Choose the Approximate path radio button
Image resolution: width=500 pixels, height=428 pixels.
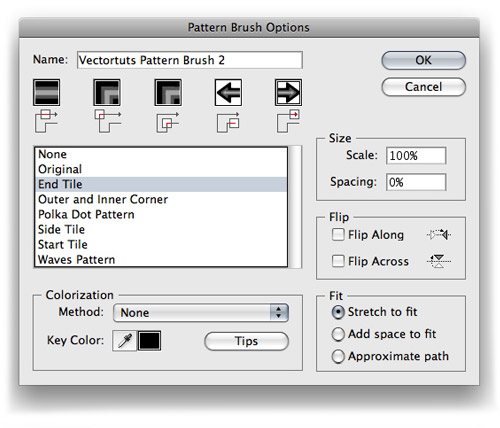[x=338, y=356]
